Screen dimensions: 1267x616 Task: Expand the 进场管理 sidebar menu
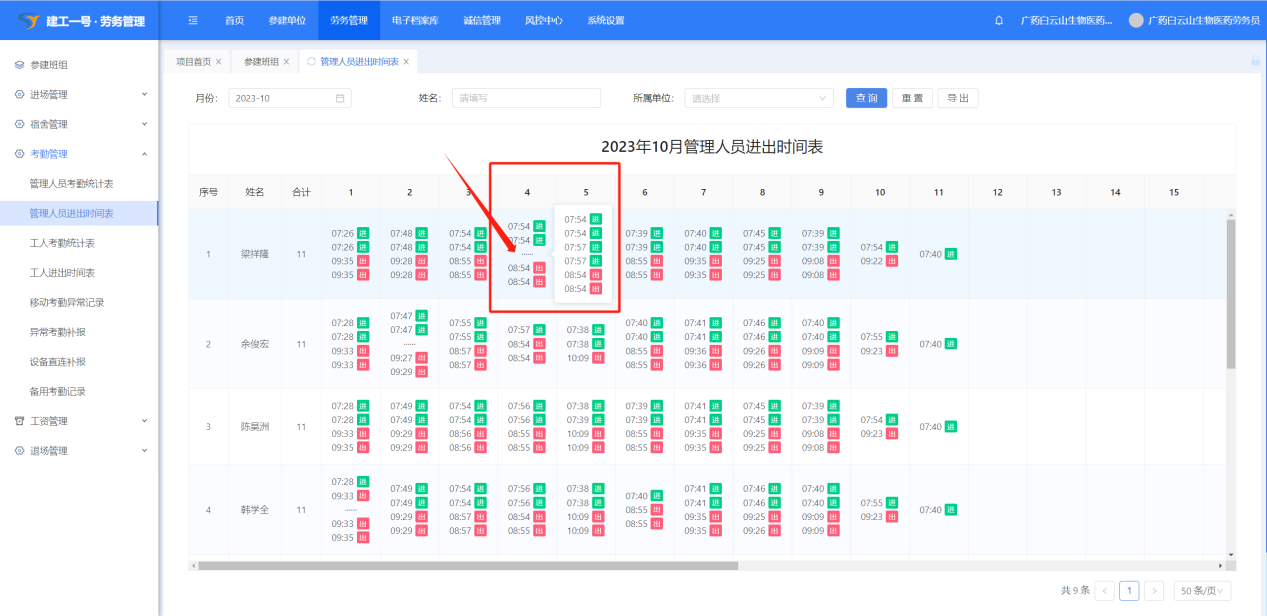(x=79, y=94)
